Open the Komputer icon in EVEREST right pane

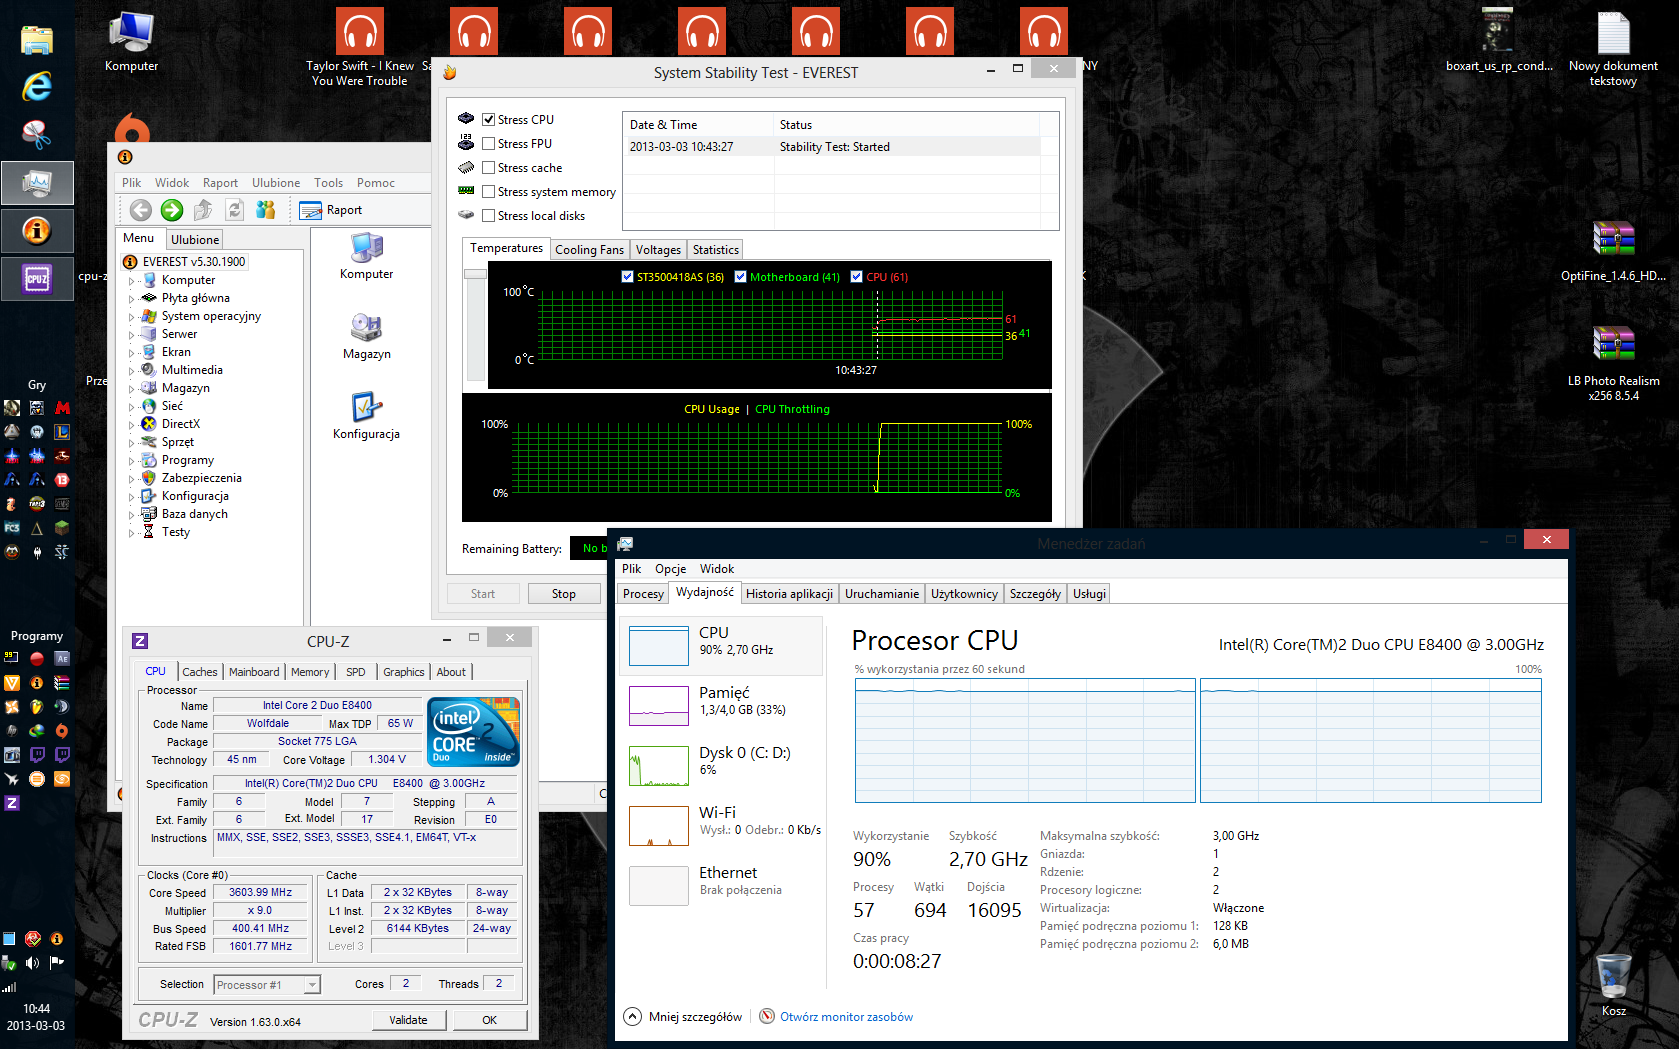[367, 257]
